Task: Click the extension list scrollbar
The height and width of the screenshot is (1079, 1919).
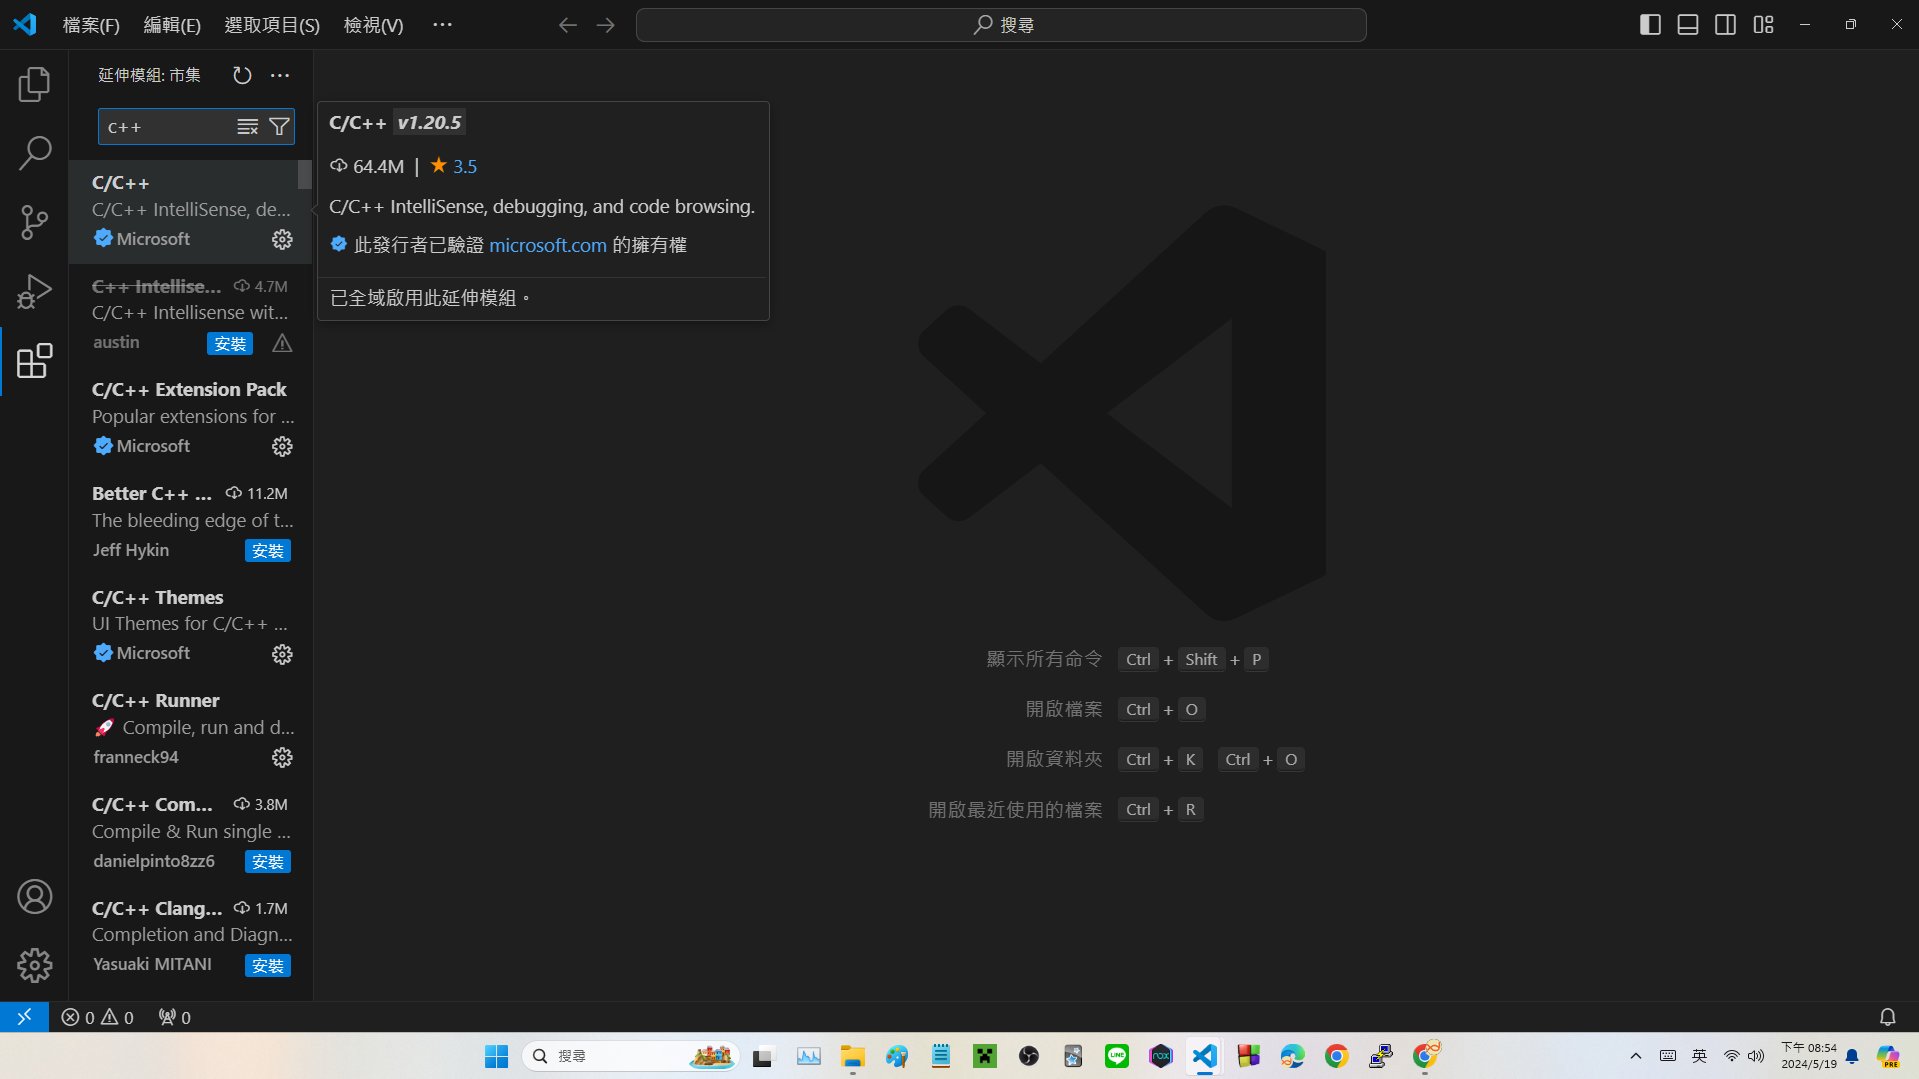Action: click(305, 175)
